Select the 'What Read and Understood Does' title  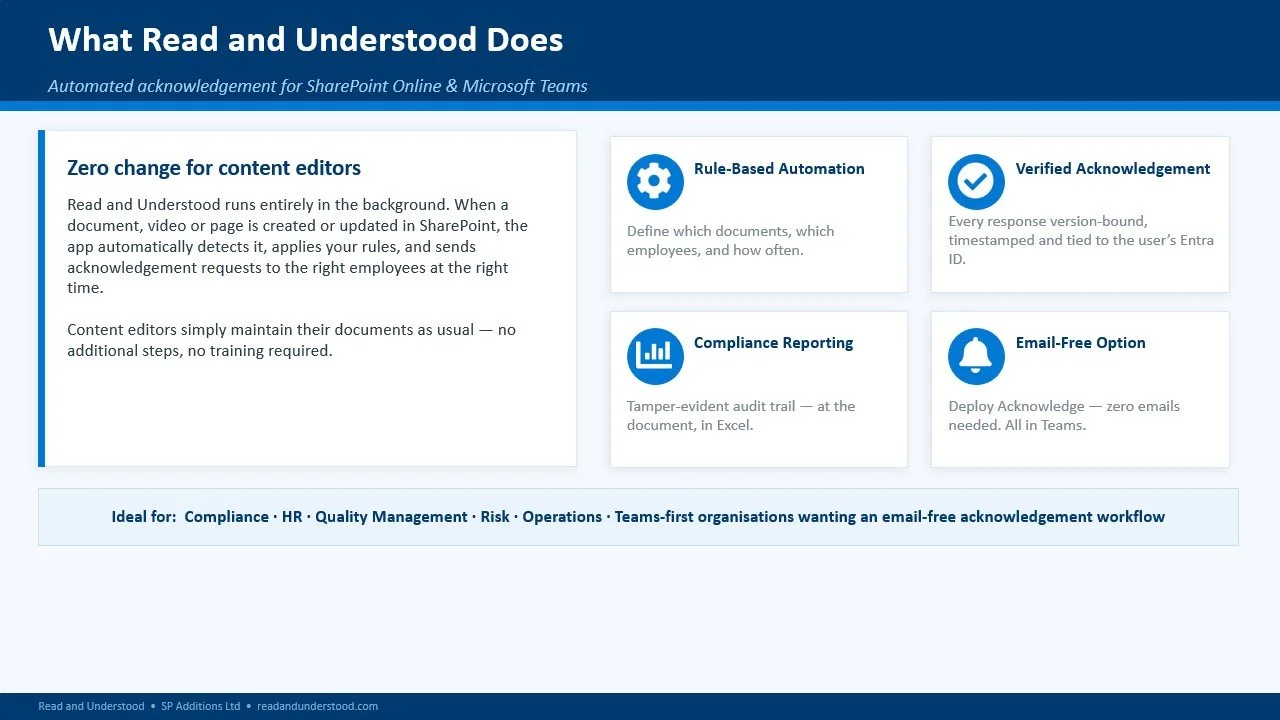[x=306, y=40]
